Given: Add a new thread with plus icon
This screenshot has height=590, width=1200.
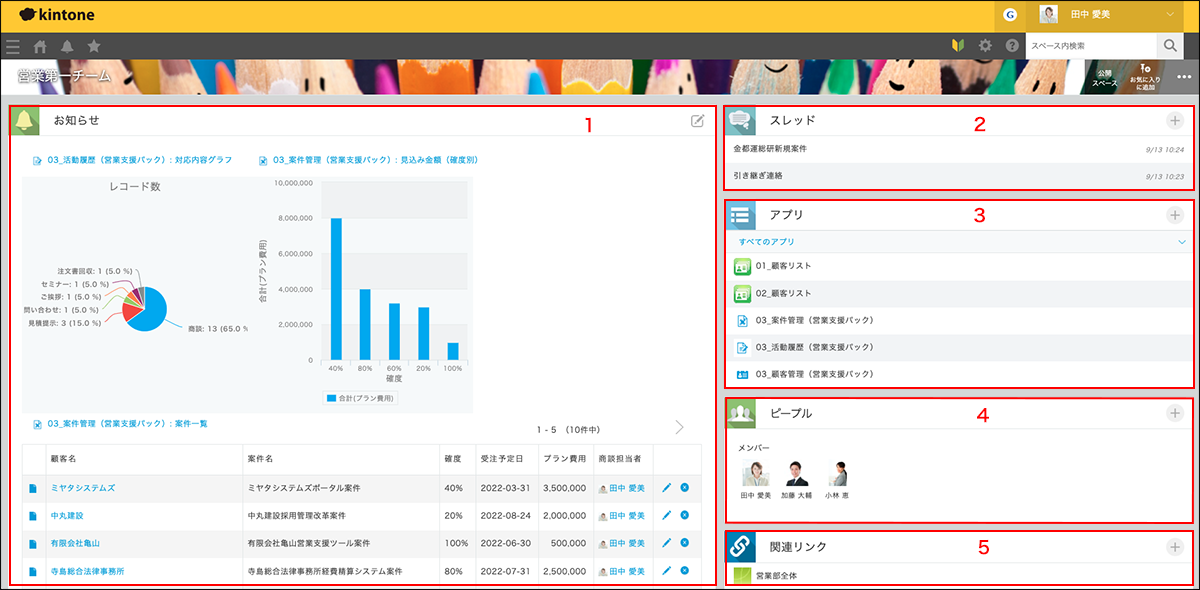Looking at the screenshot, I should coord(1174,121).
